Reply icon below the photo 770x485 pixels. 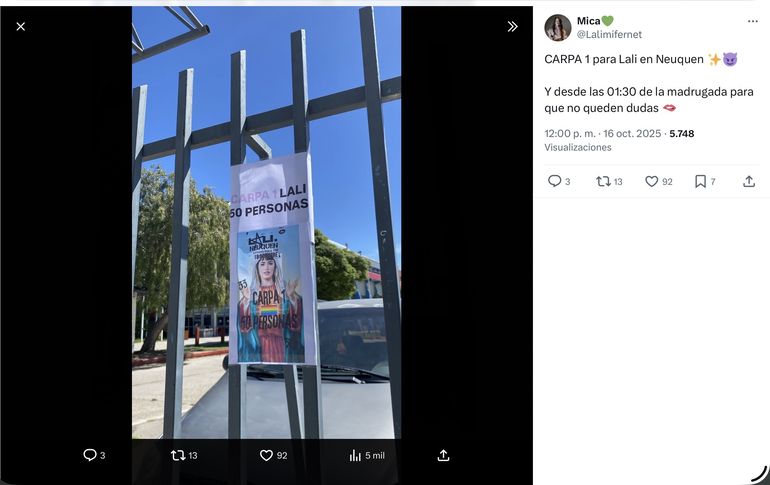pyautogui.click(x=89, y=455)
